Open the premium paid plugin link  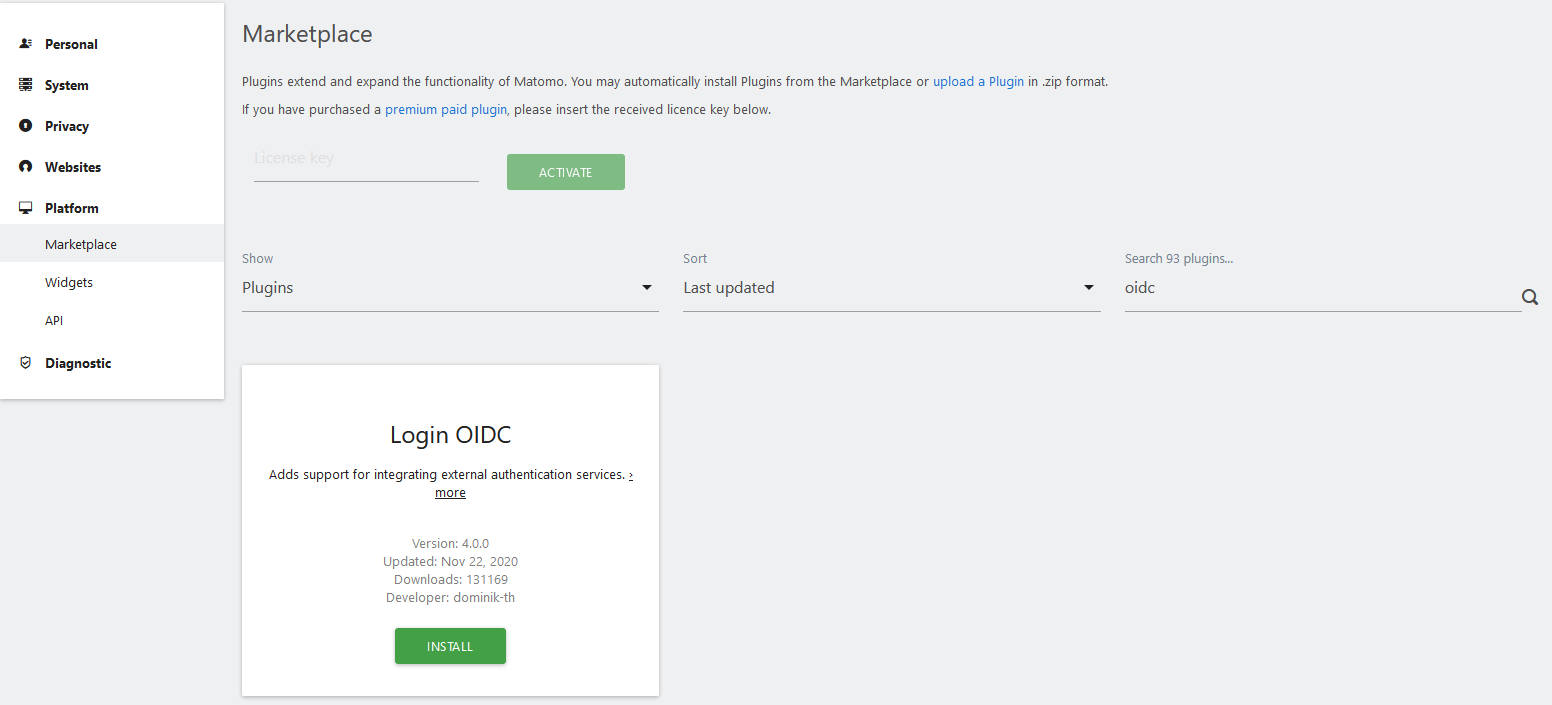[x=446, y=110]
